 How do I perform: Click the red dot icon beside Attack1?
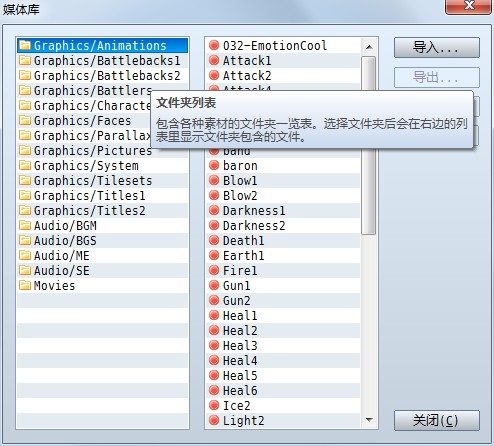pyautogui.click(x=214, y=60)
